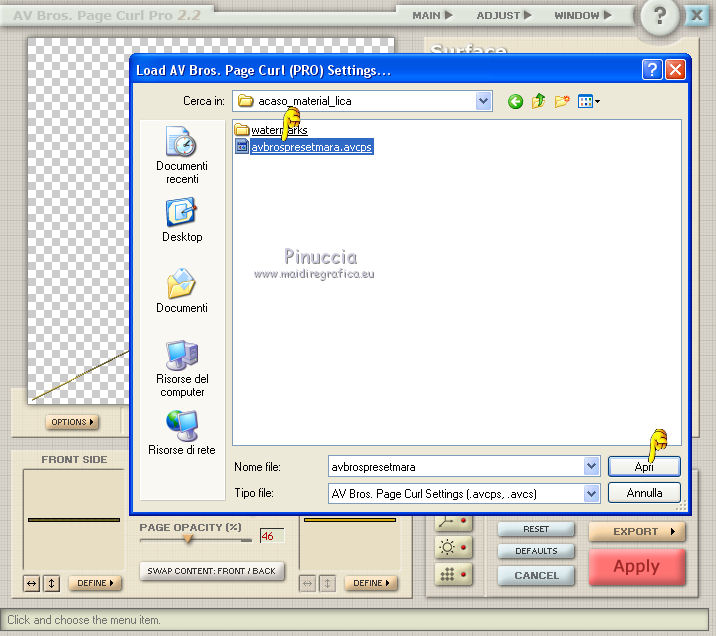The image size is (716, 636).
Task: Open front side DEFINE menu
Action: tap(95, 583)
